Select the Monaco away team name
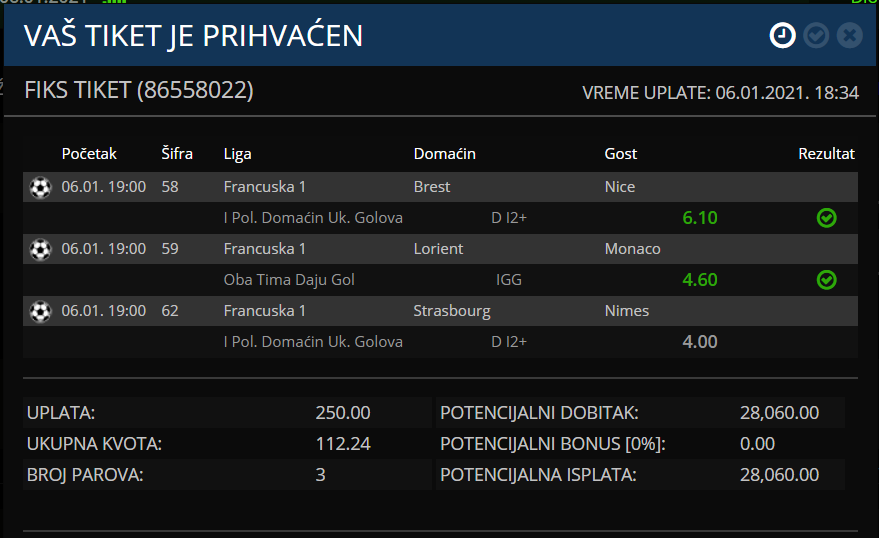 click(x=632, y=249)
